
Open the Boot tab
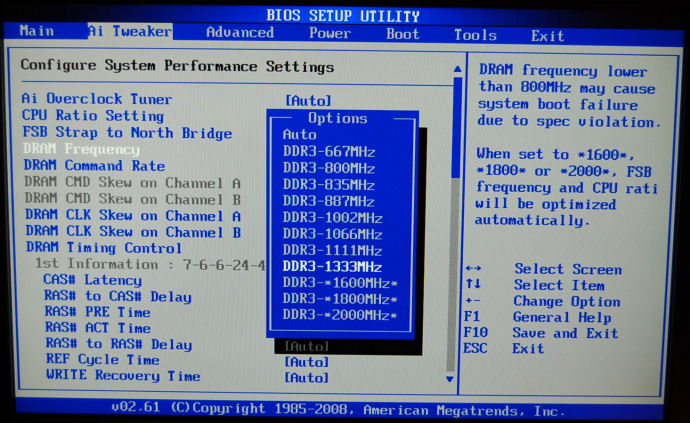pyautogui.click(x=403, y=34)
